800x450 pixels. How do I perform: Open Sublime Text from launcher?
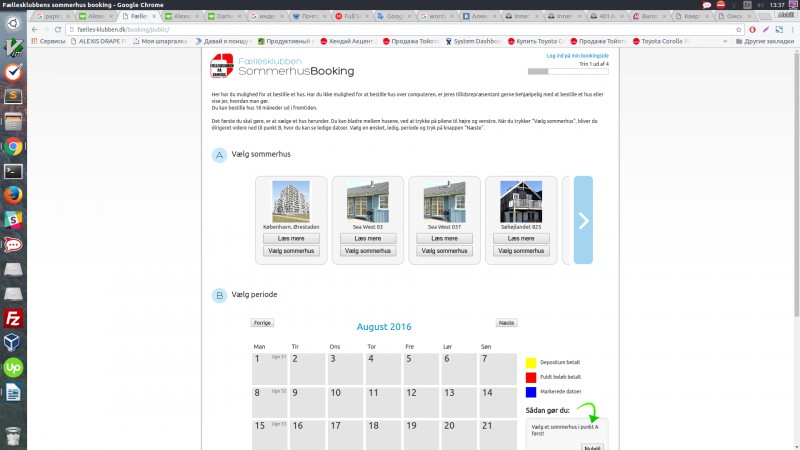pos(13,97)
